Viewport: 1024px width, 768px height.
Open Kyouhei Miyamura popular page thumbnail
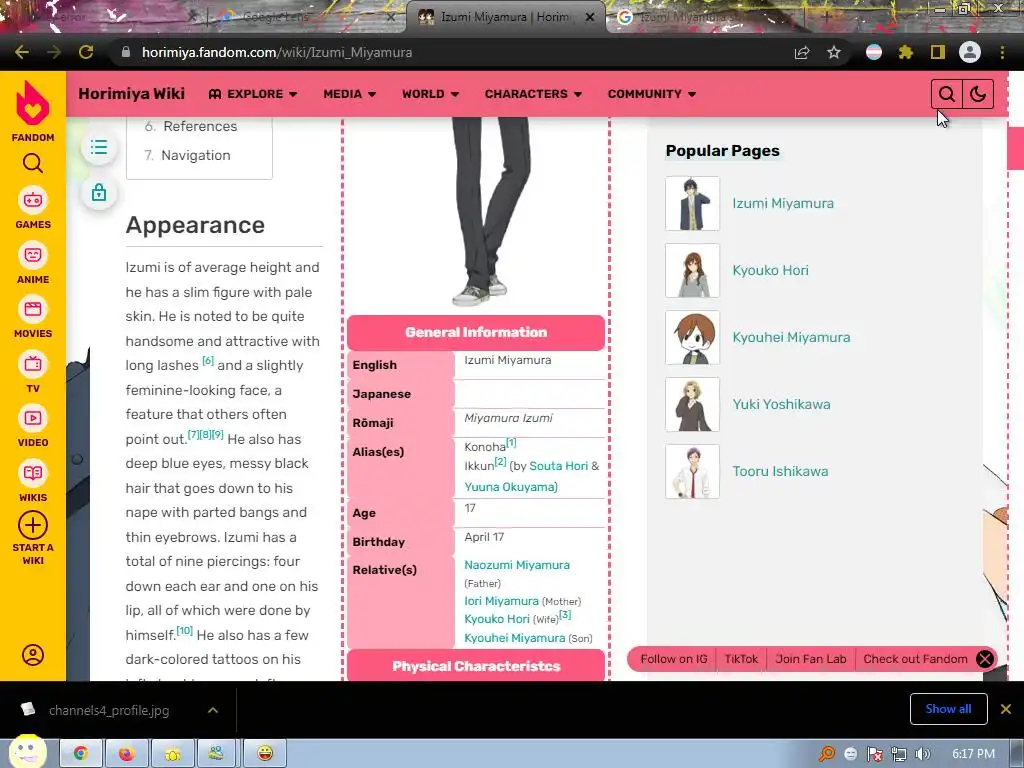point(692,338)
